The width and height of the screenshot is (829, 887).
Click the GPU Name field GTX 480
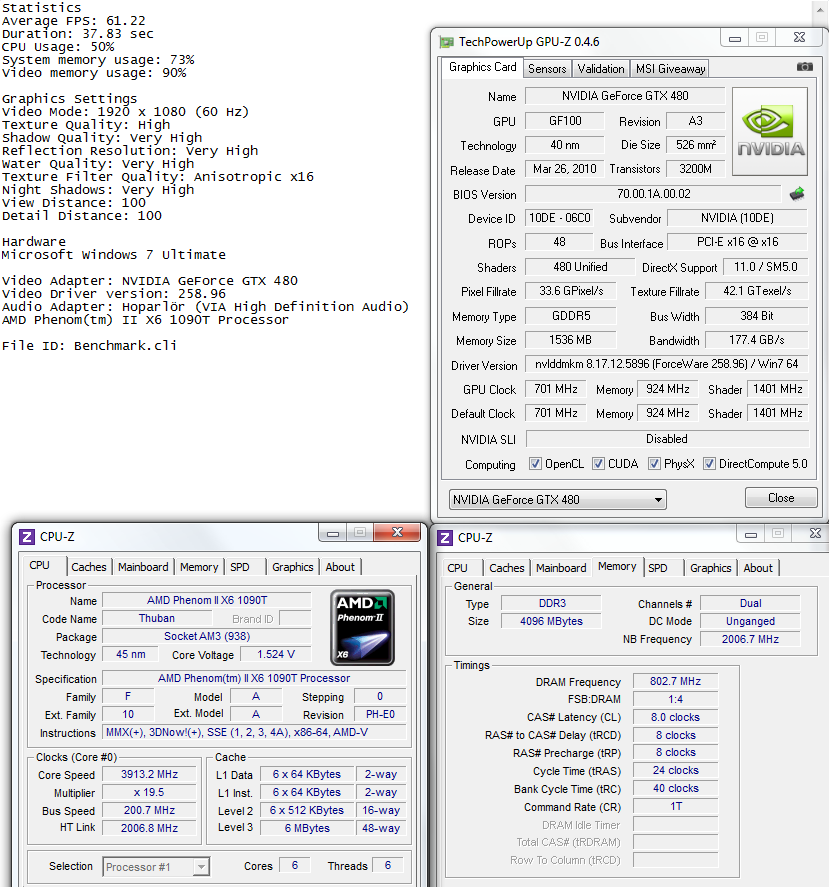(625, 96)
